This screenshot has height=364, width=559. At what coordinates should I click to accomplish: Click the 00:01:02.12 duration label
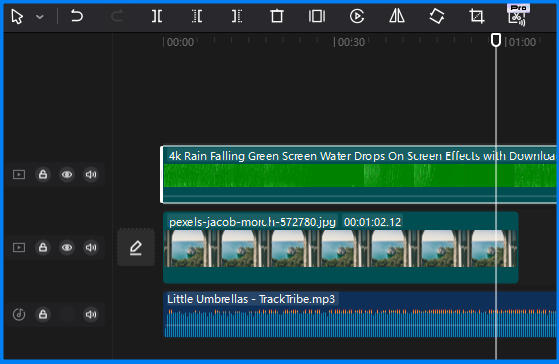tap(373, 222)
